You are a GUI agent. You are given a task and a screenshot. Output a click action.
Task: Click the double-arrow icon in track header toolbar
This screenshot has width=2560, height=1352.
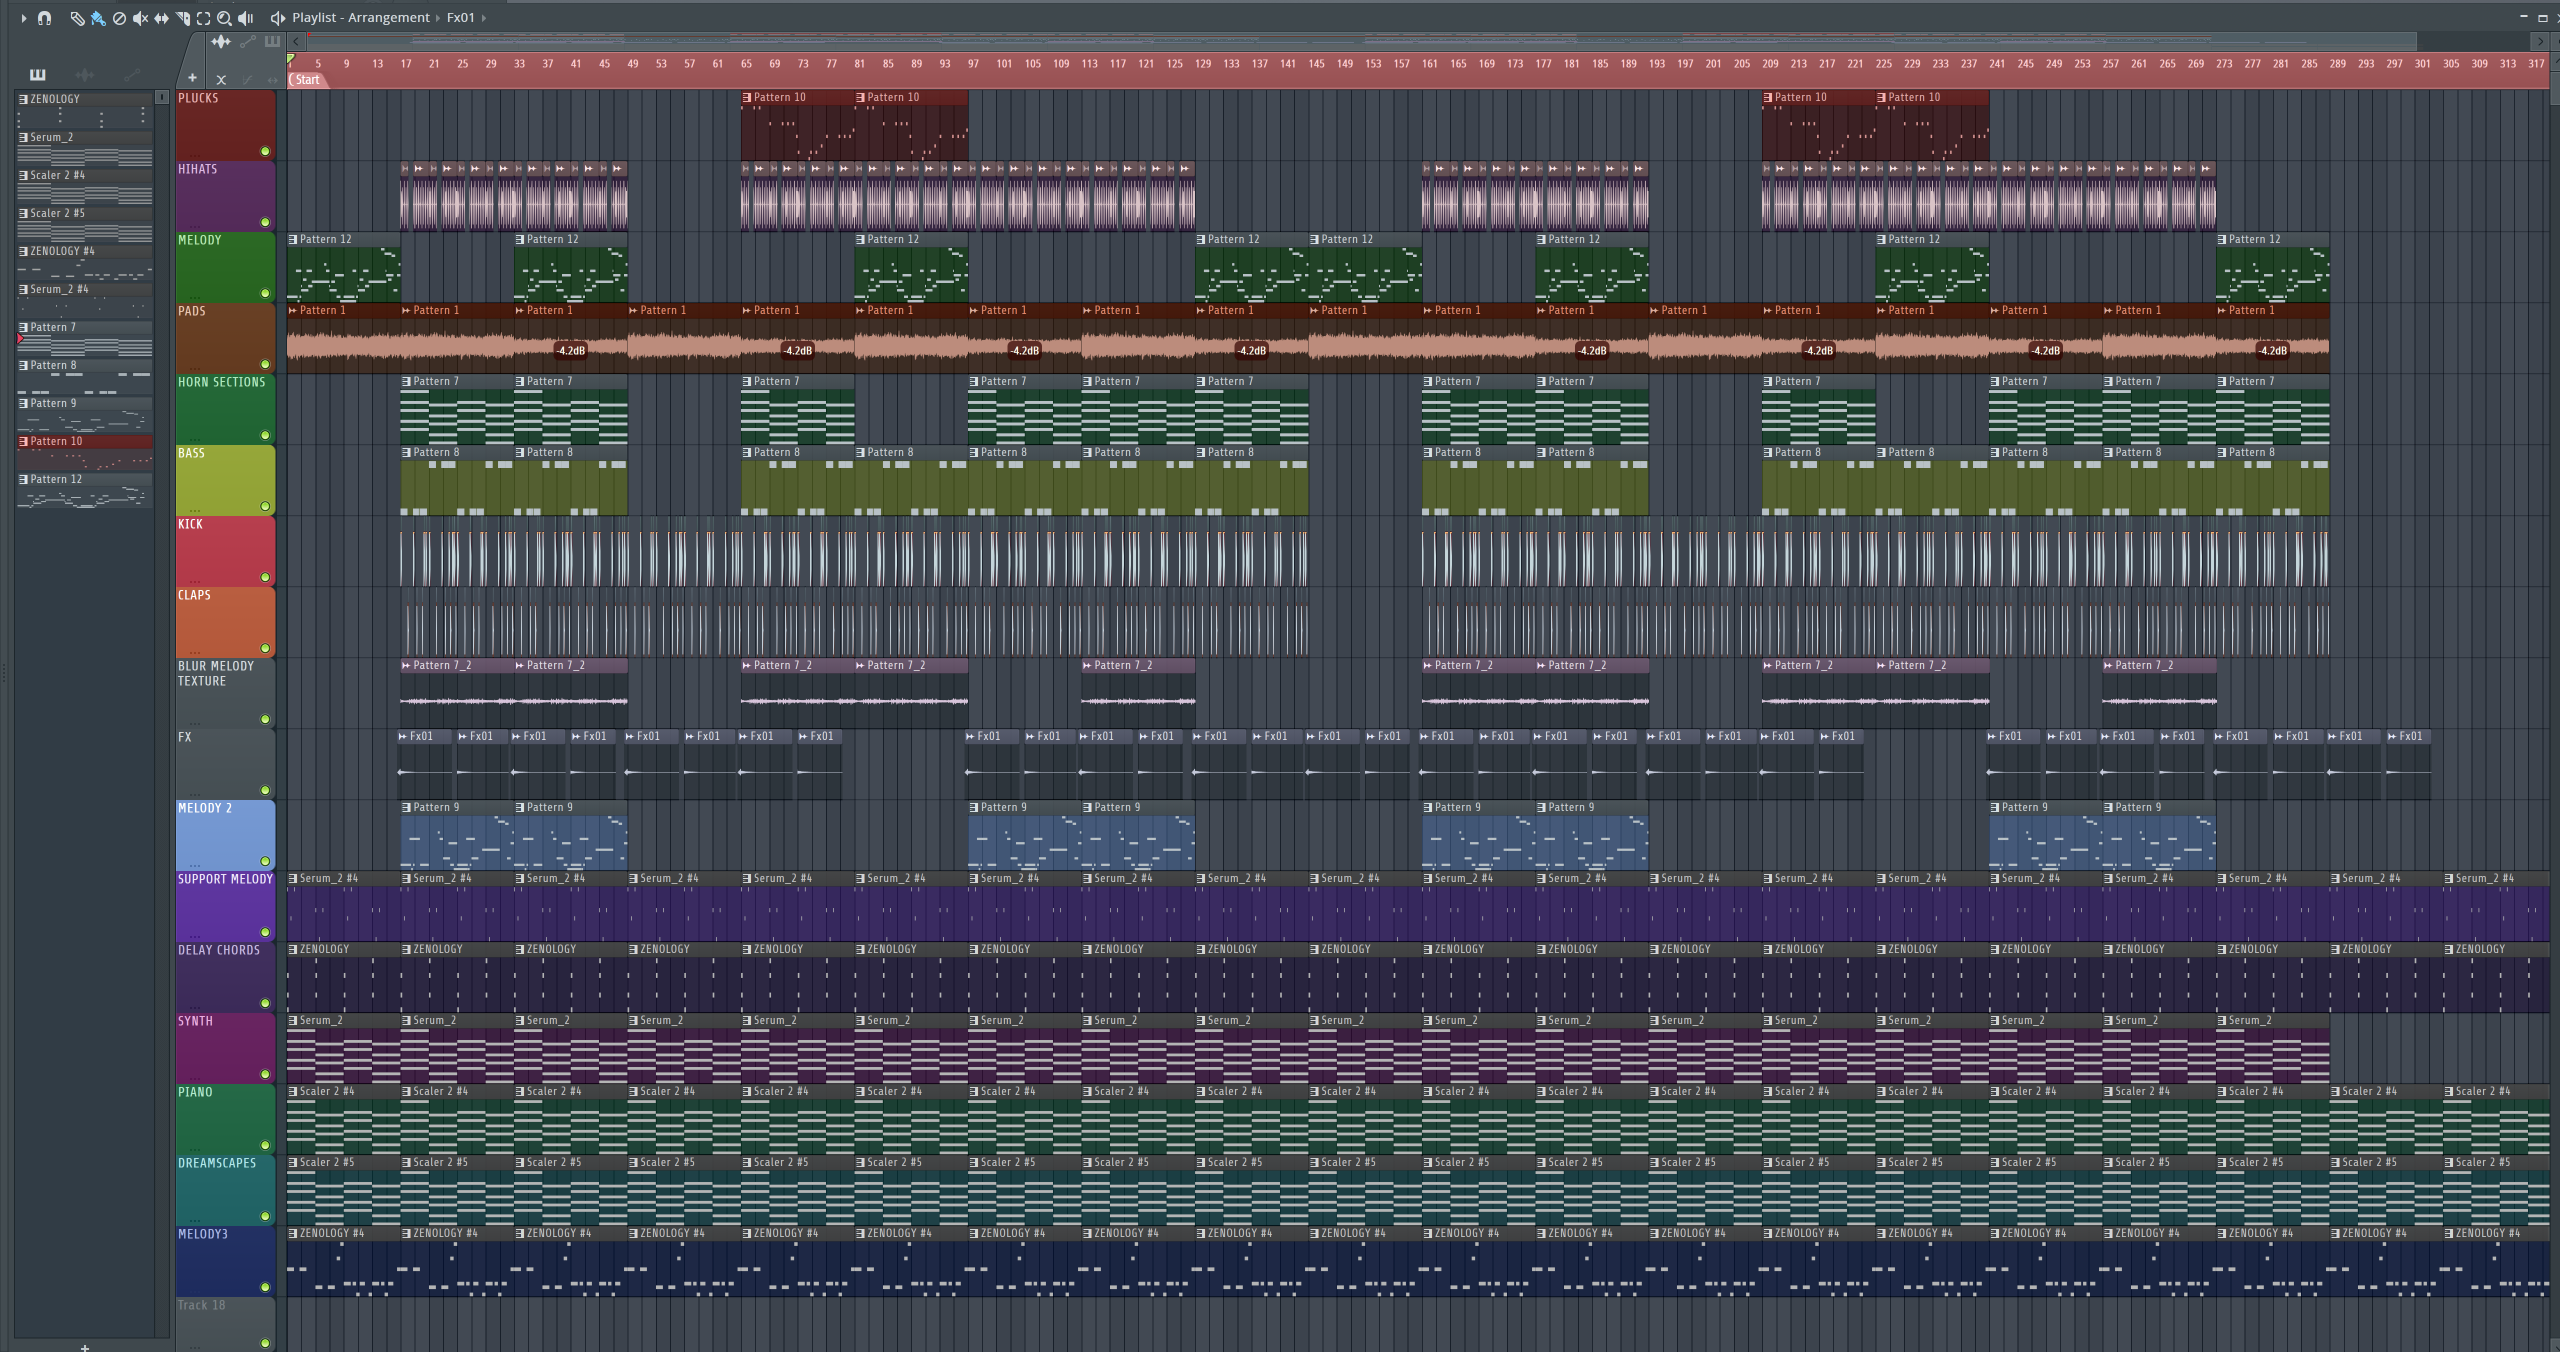[x=272, y=79]
